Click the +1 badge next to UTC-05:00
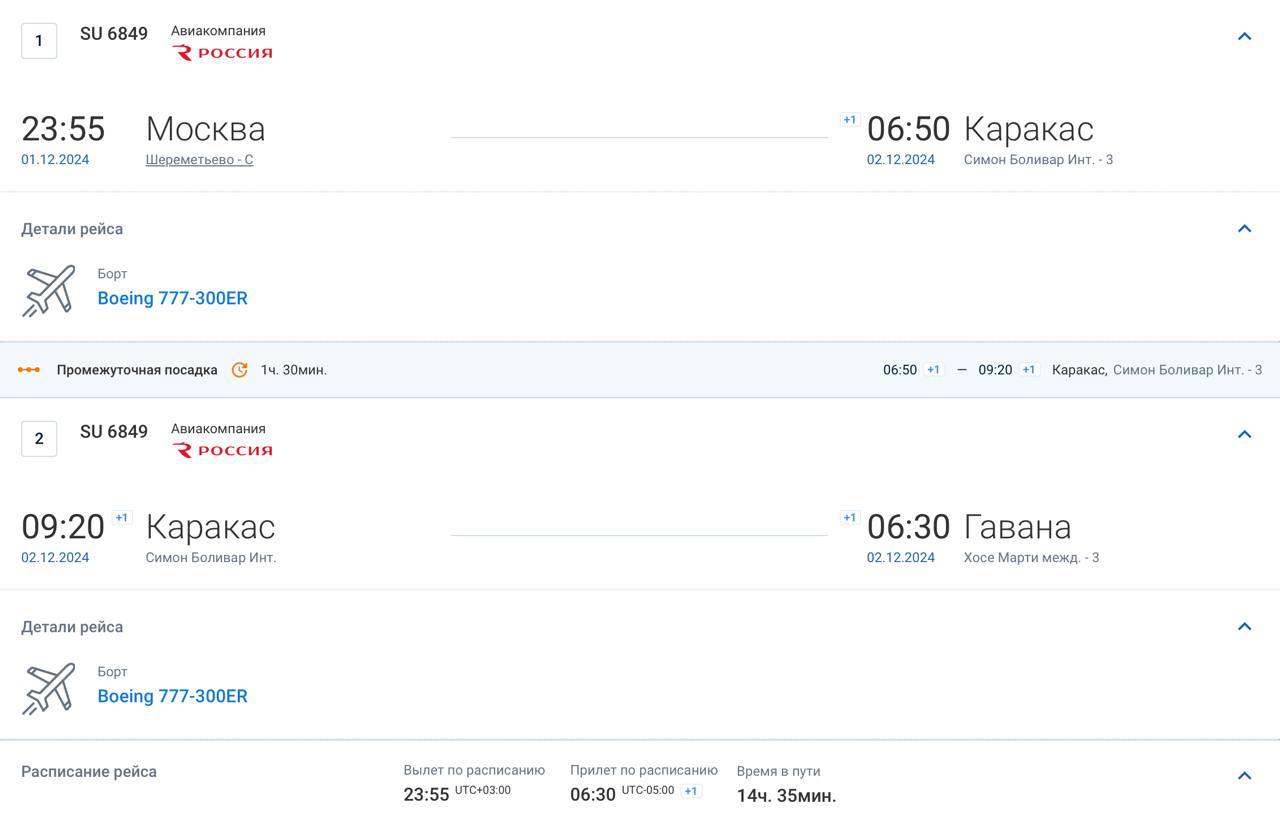Image resolution: width=1280 pixels, height=828 pixels. [x=690, y=791]
